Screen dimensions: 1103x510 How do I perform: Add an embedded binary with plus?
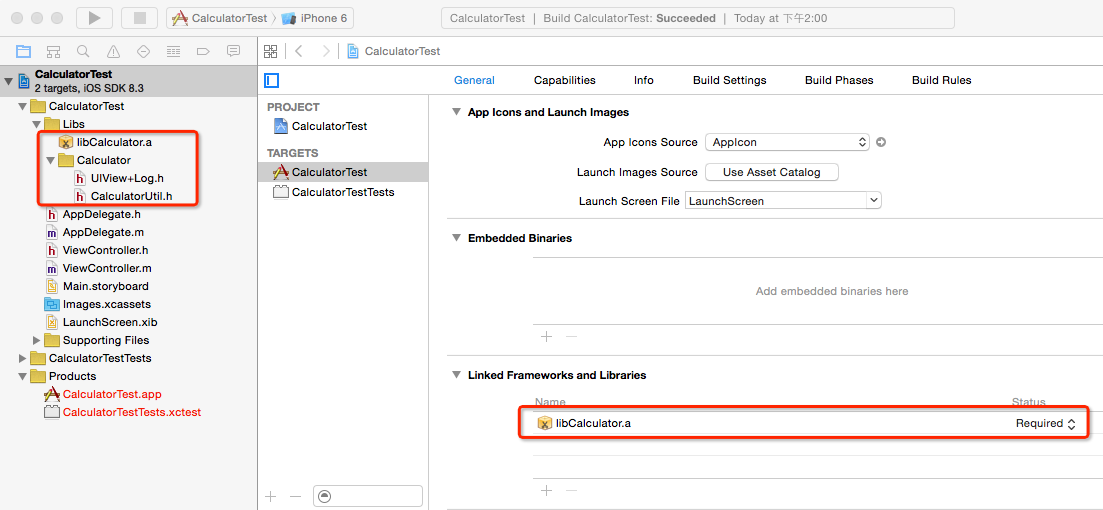[x=547, y=336]
